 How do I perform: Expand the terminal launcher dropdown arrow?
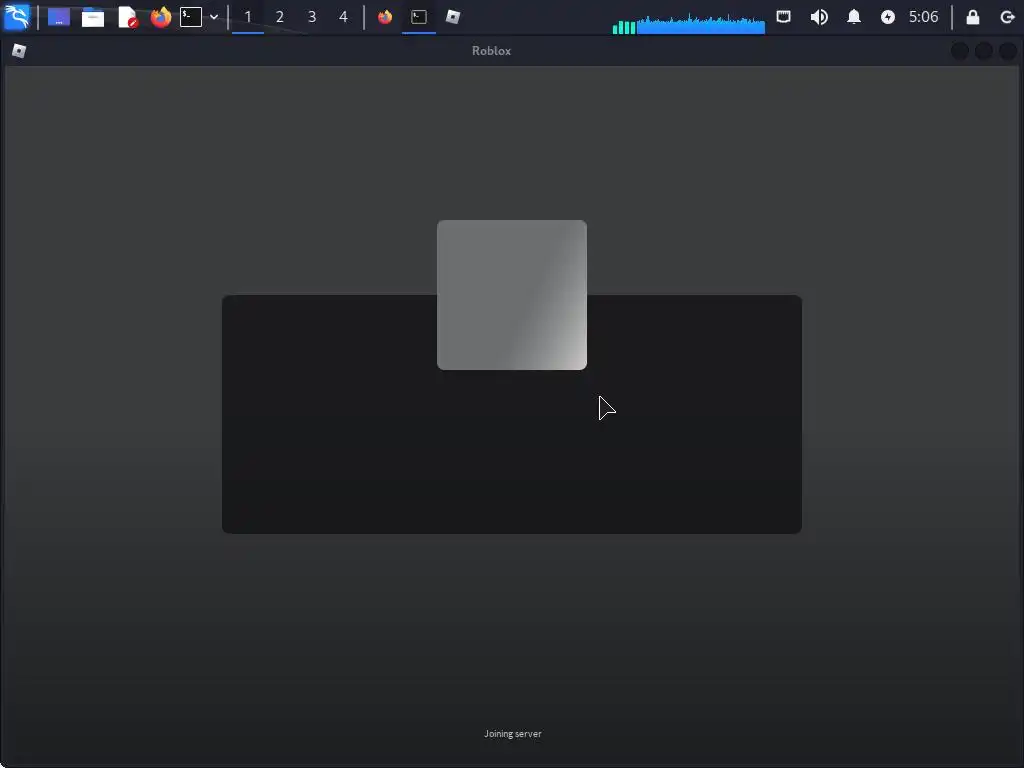(x=214, y=17)
